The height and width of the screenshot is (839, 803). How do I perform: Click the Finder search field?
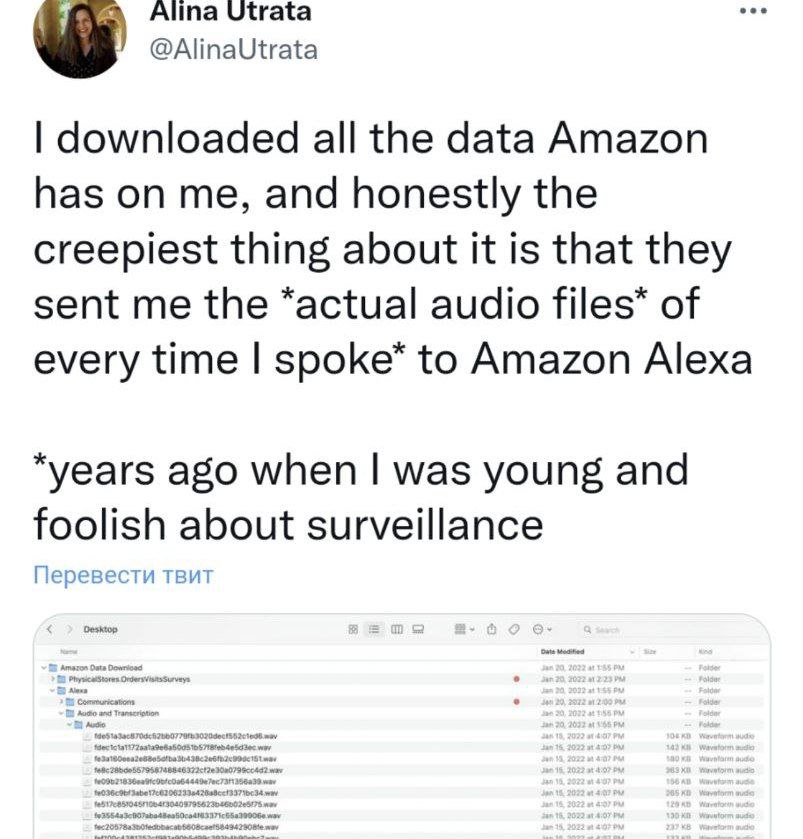(610, 629)
